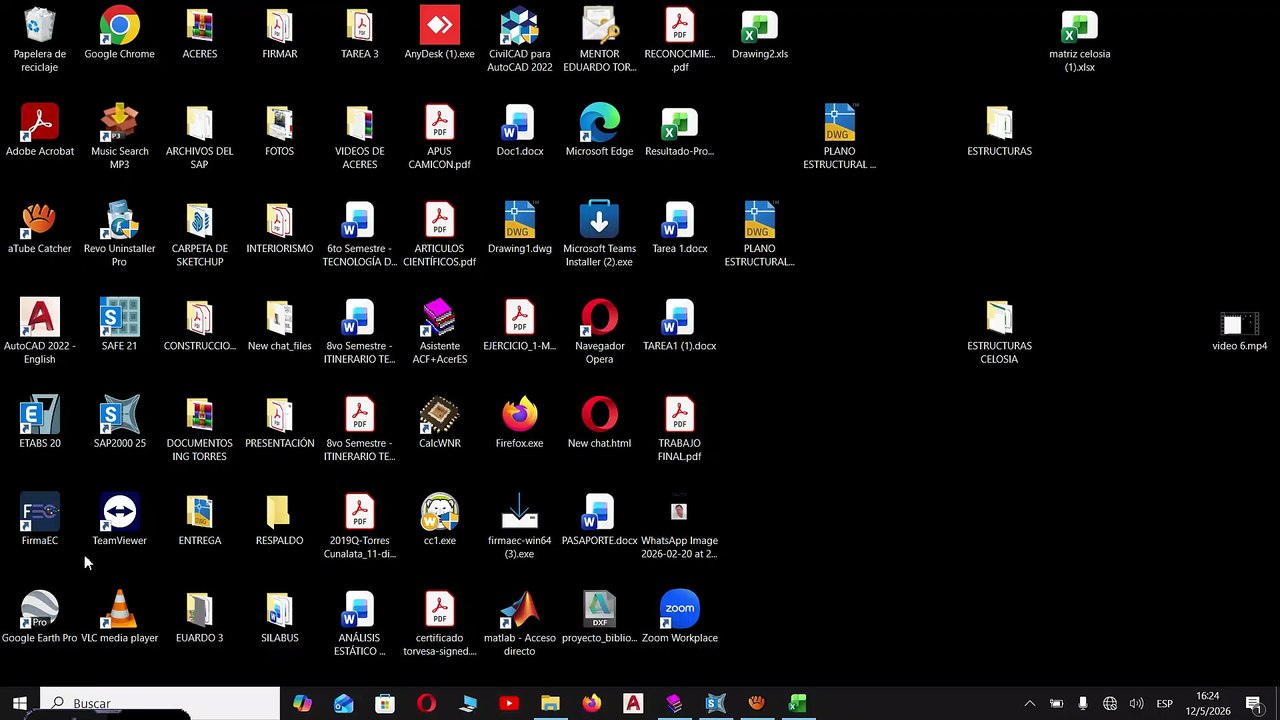Select the TeamViewer desktop shortcut
Image resolution: width=1280 pixels, height=720 pixels.
pos(120,520)
